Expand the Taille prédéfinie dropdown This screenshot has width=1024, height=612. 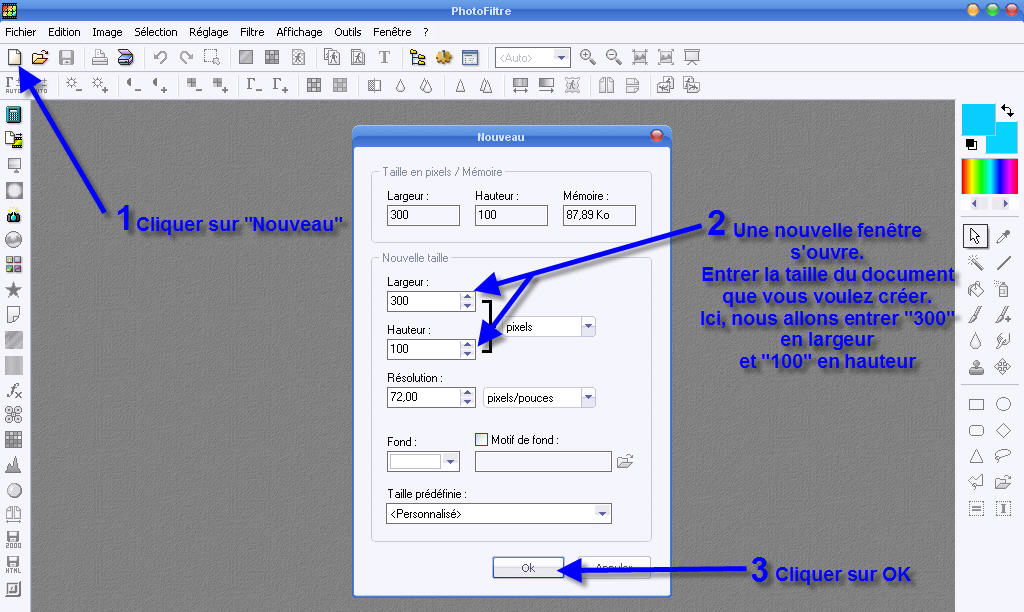(602, 514)
